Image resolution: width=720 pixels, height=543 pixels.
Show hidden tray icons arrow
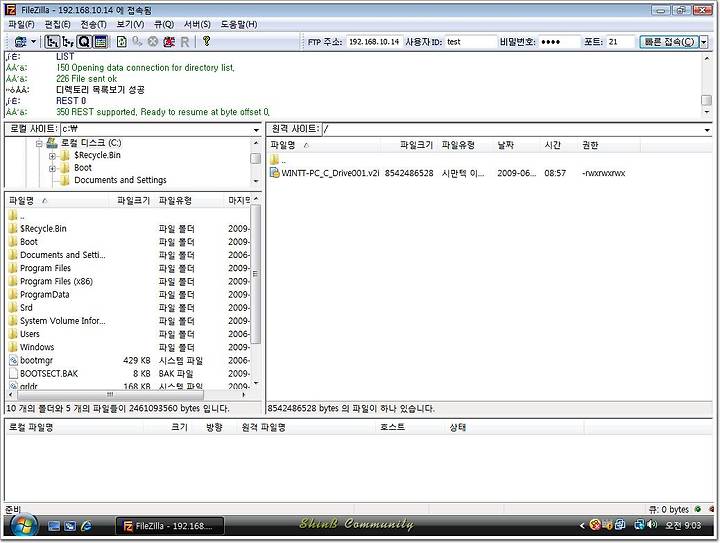(x=582, y=525)
